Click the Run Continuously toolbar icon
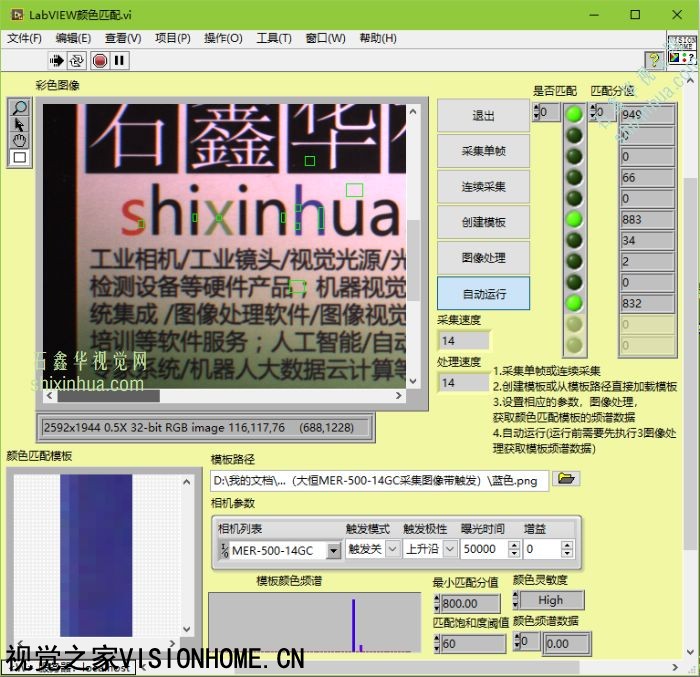The image size is (700, 677). (78, 60)
